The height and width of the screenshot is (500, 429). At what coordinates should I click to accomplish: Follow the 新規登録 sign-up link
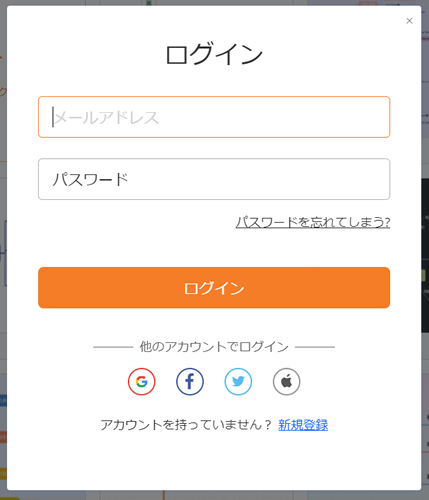303,425
